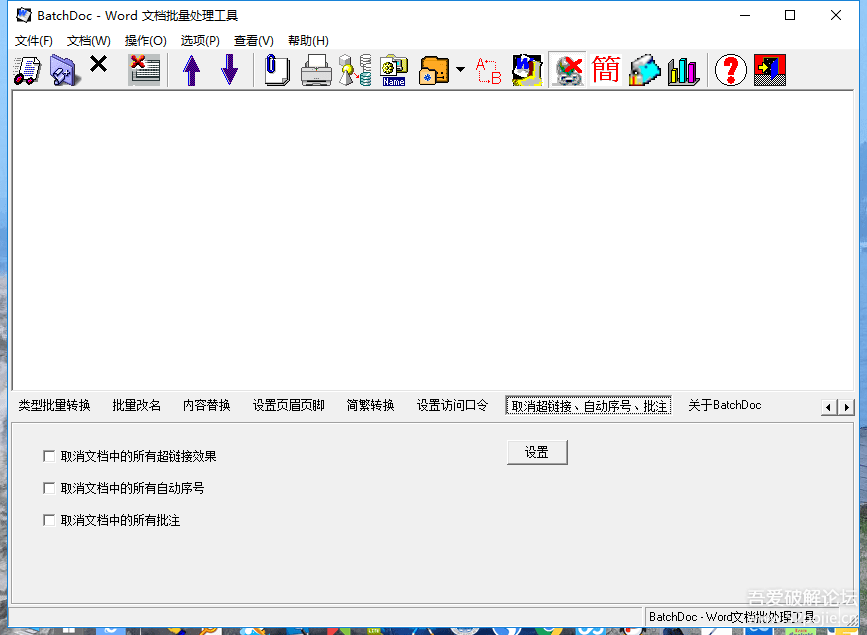Switch to the 简繁转换 tab
The width and height of the screenshot is (867, 635).
pyautogui.click(x=370, y=405)
